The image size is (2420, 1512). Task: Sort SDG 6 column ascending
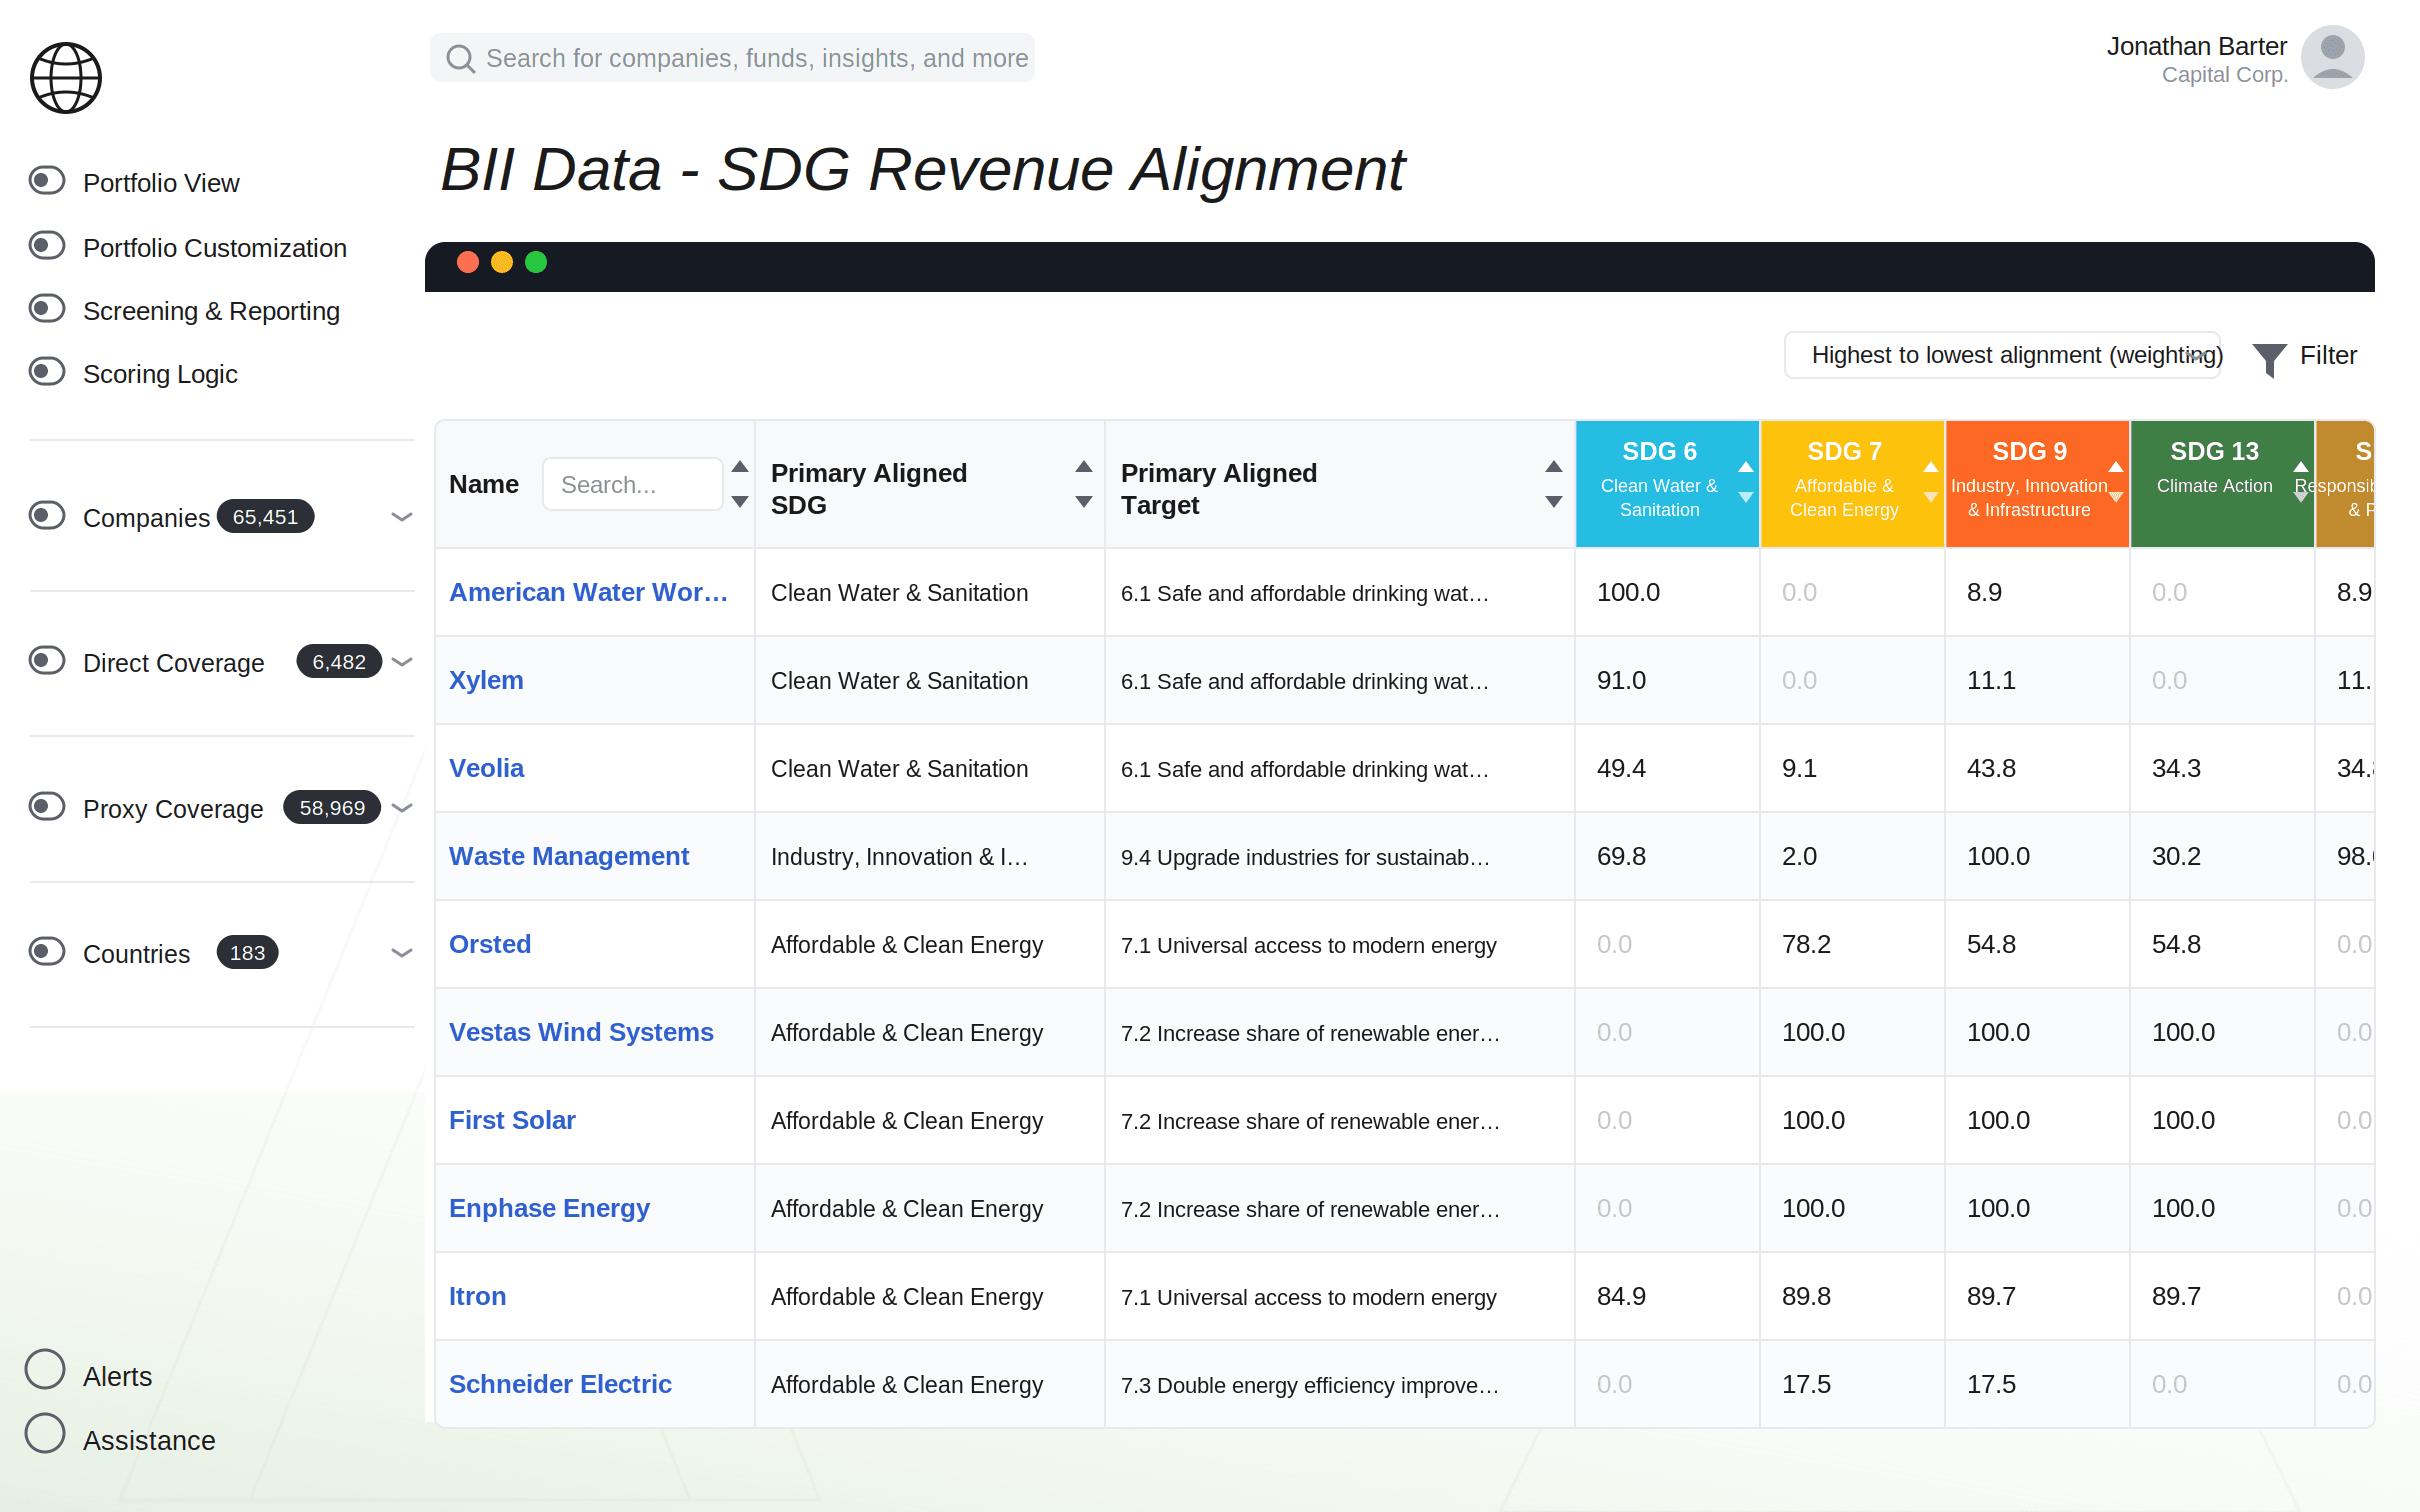click(1746, 467)
